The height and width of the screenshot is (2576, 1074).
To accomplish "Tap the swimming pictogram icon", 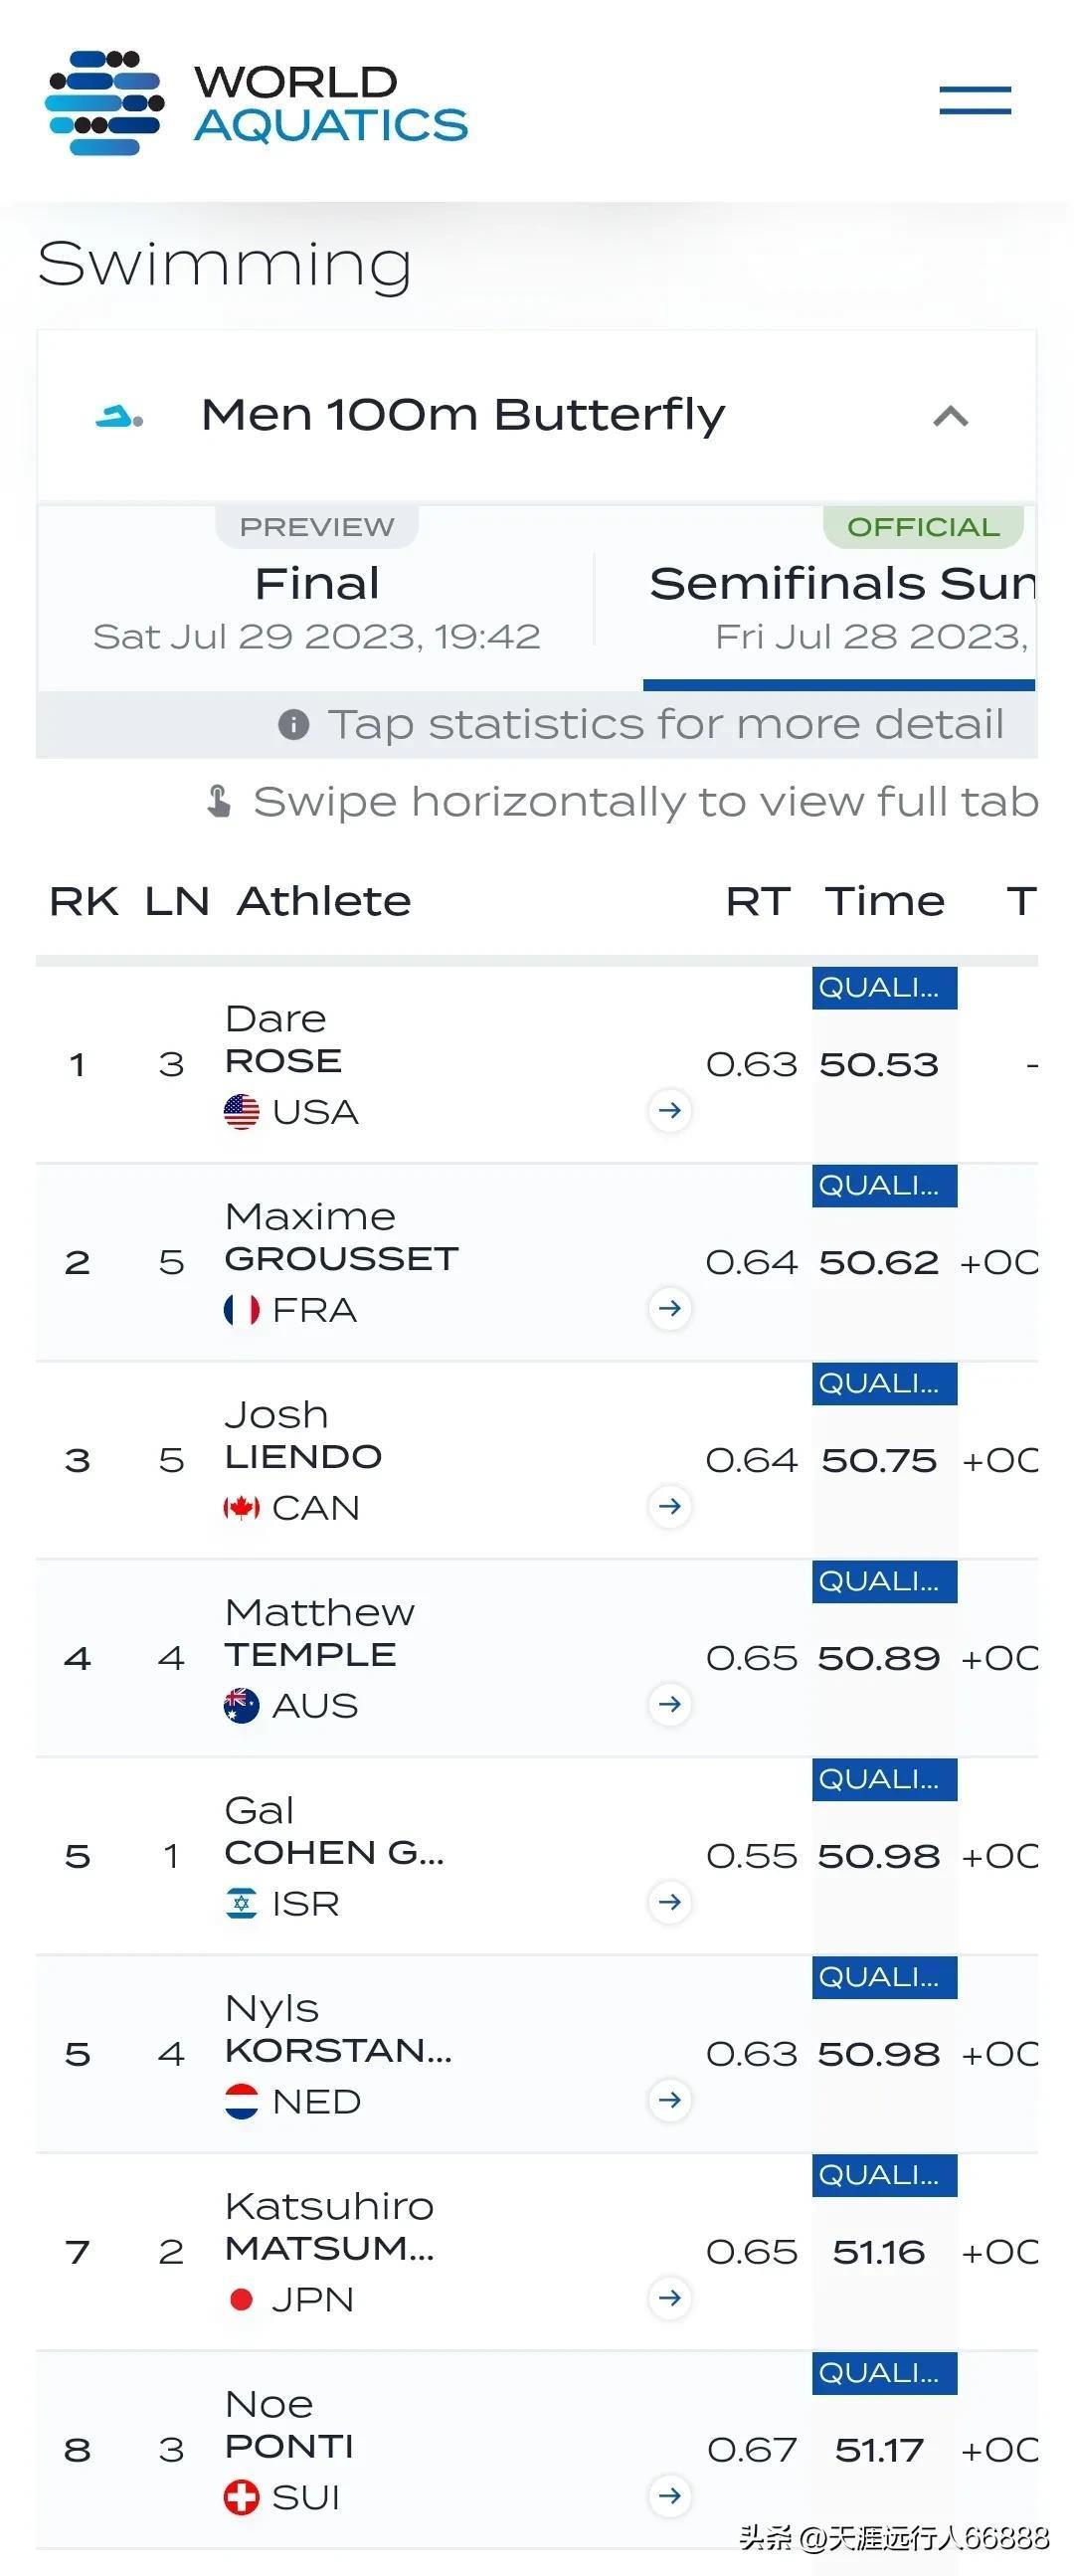I will pyautogui.click(x=119, y=416).
